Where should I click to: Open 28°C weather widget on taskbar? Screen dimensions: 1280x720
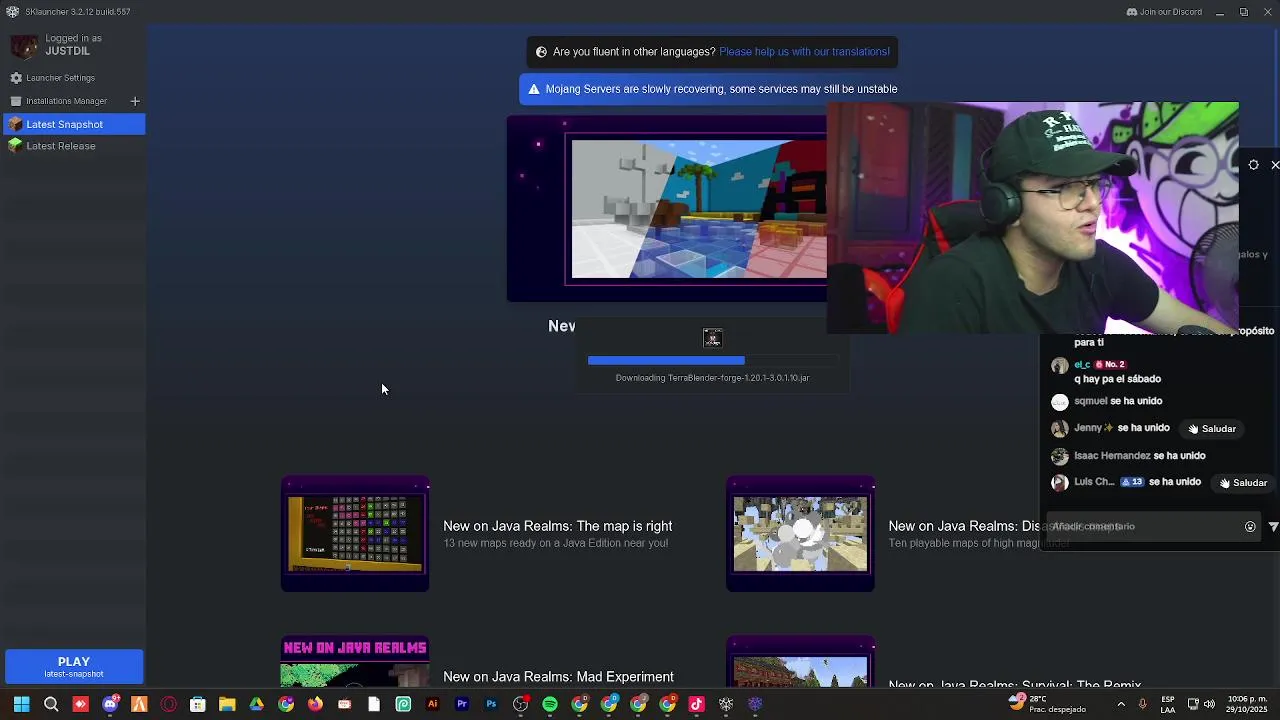1047,704
